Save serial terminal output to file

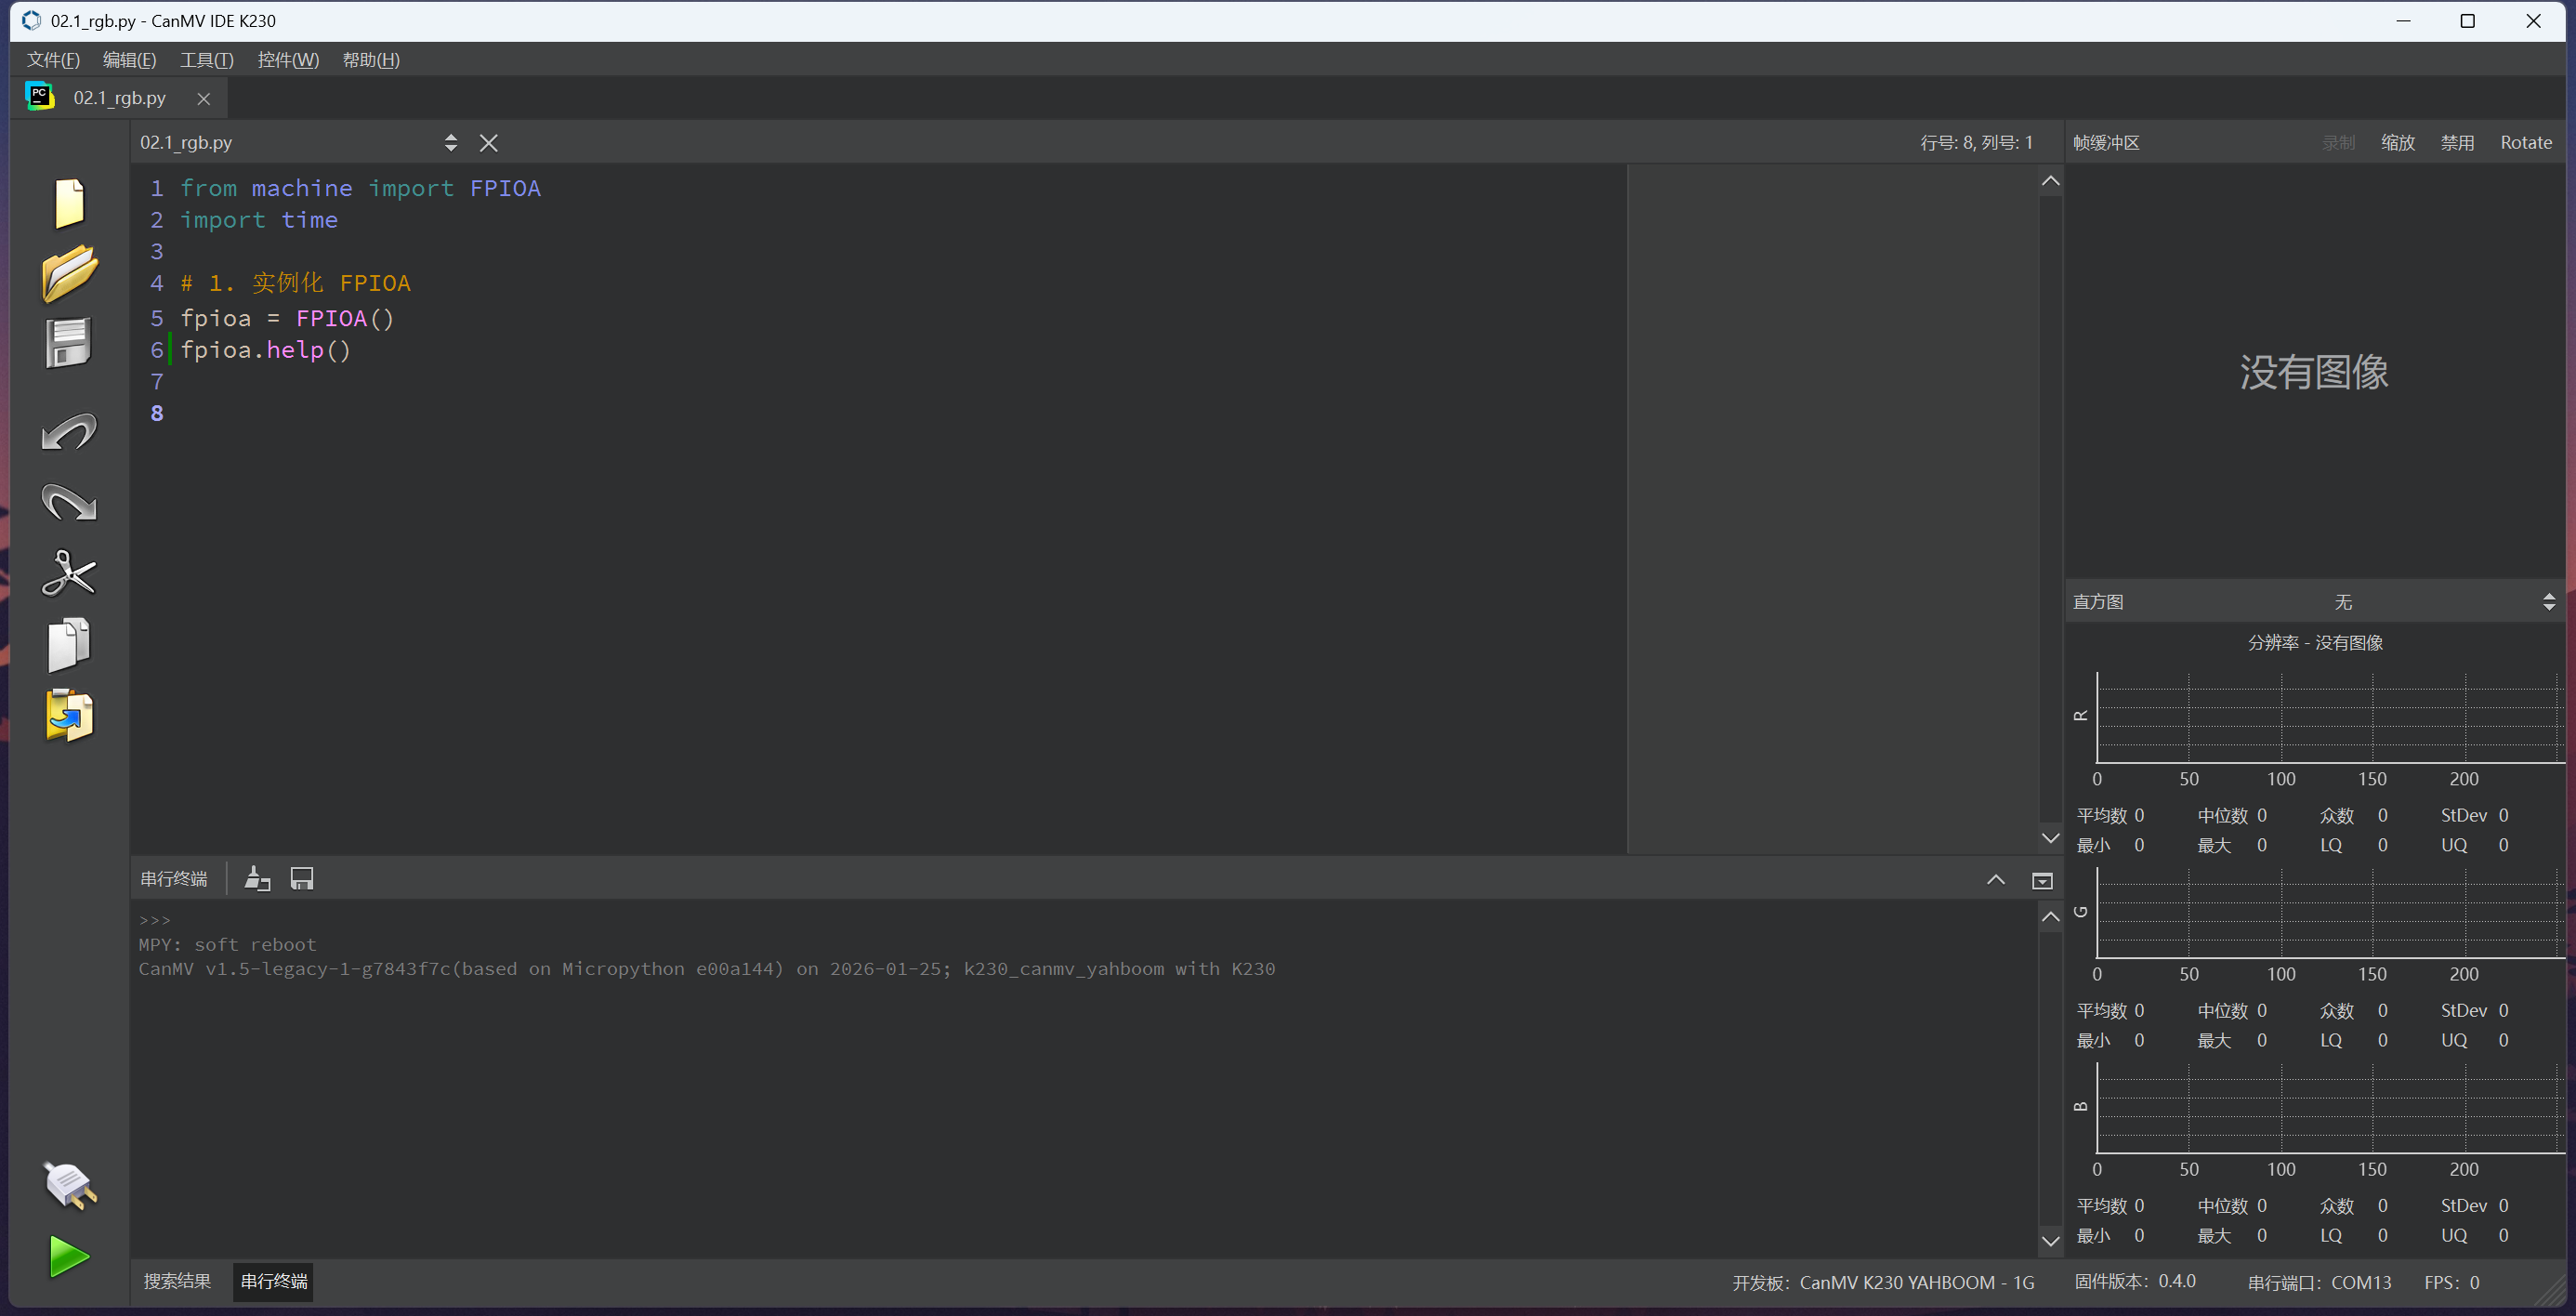(x=301, y=879)
